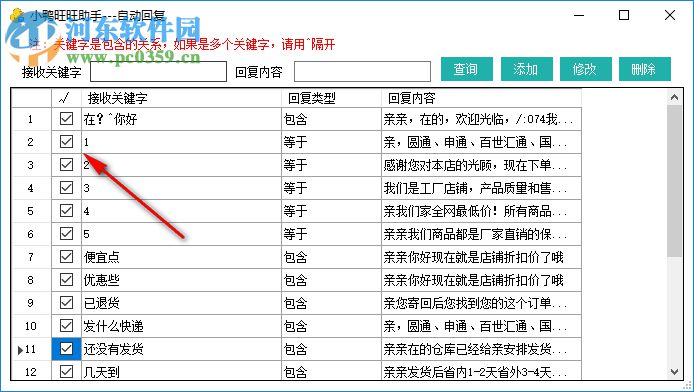Screen dimensions: 694x392
Task: Select reply cell 亲我们家全网最低价
Action: pos(481,211)
